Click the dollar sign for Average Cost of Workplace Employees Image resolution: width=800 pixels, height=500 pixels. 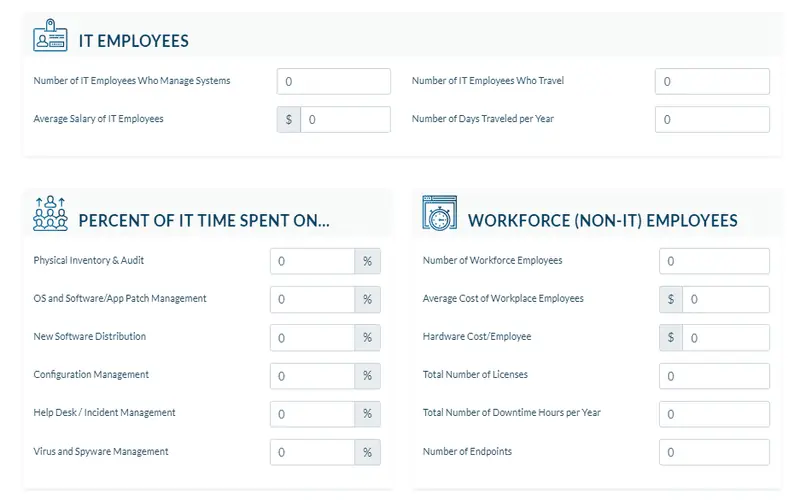[671, 299]
